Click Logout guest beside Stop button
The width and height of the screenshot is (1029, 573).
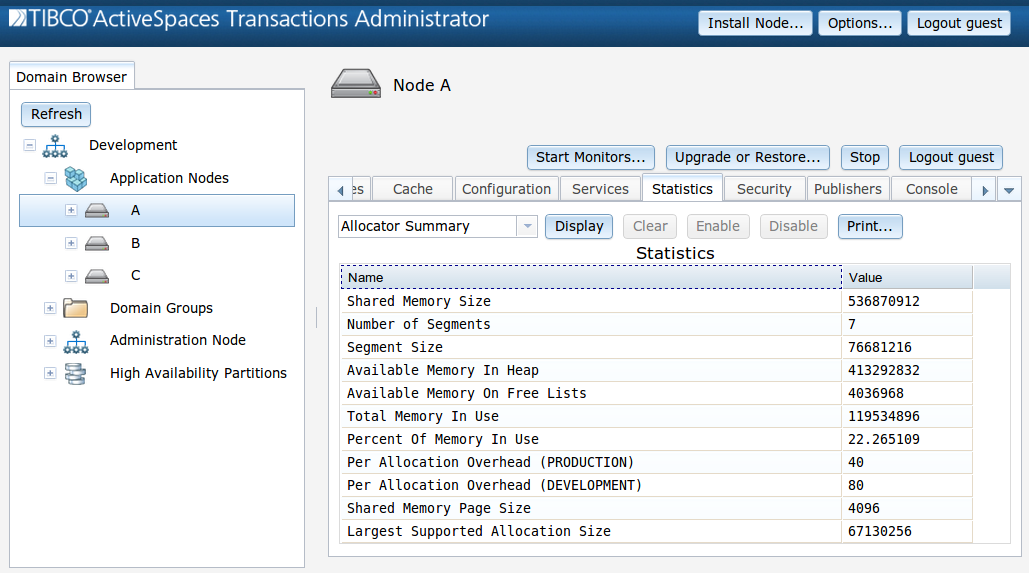click(951, 158)
